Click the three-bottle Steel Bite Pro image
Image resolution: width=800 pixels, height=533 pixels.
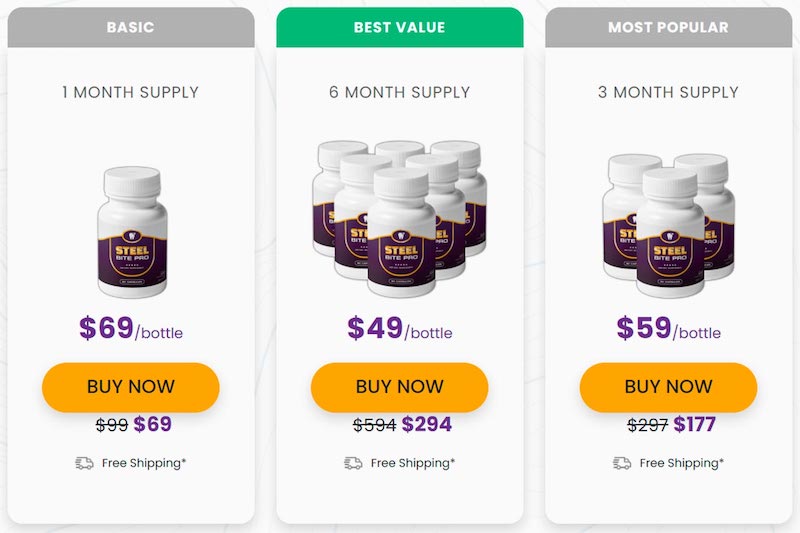pos(668,224)
